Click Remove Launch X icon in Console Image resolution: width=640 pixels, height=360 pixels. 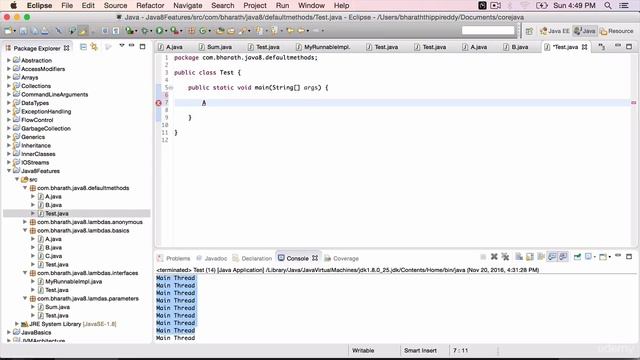click(494, 257)
